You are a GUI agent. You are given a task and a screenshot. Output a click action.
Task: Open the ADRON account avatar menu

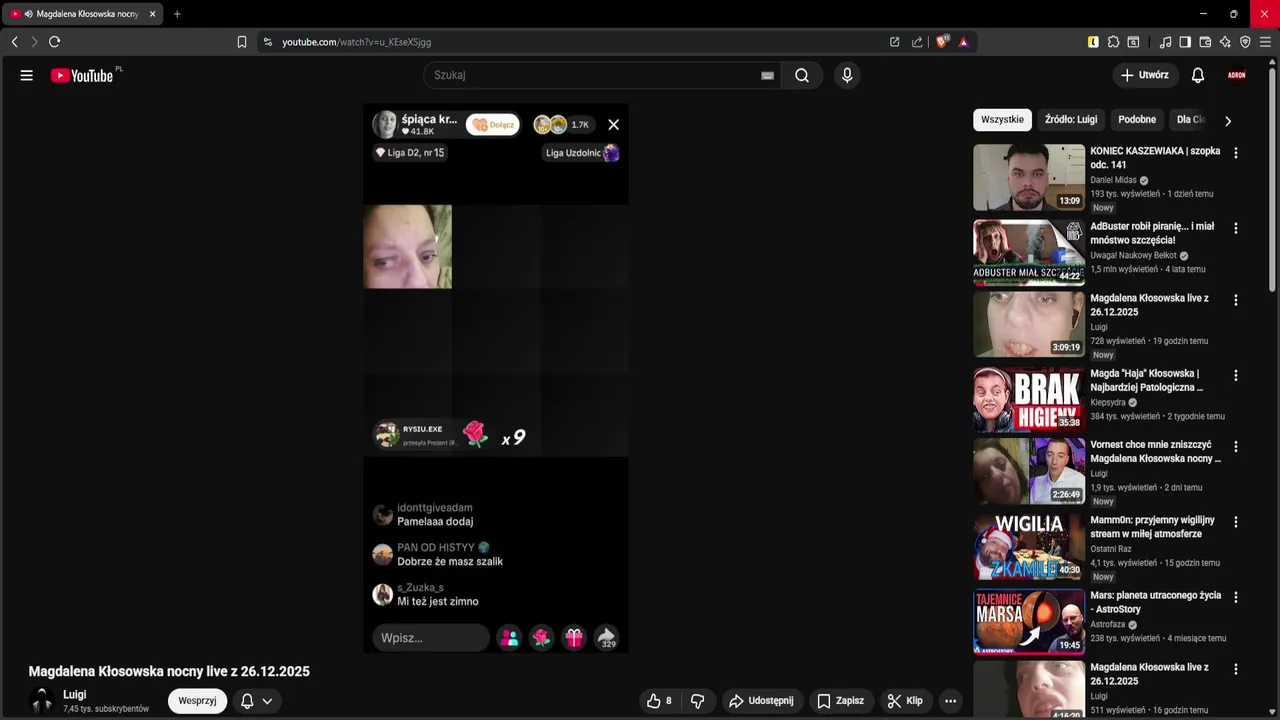[1237, 75]
